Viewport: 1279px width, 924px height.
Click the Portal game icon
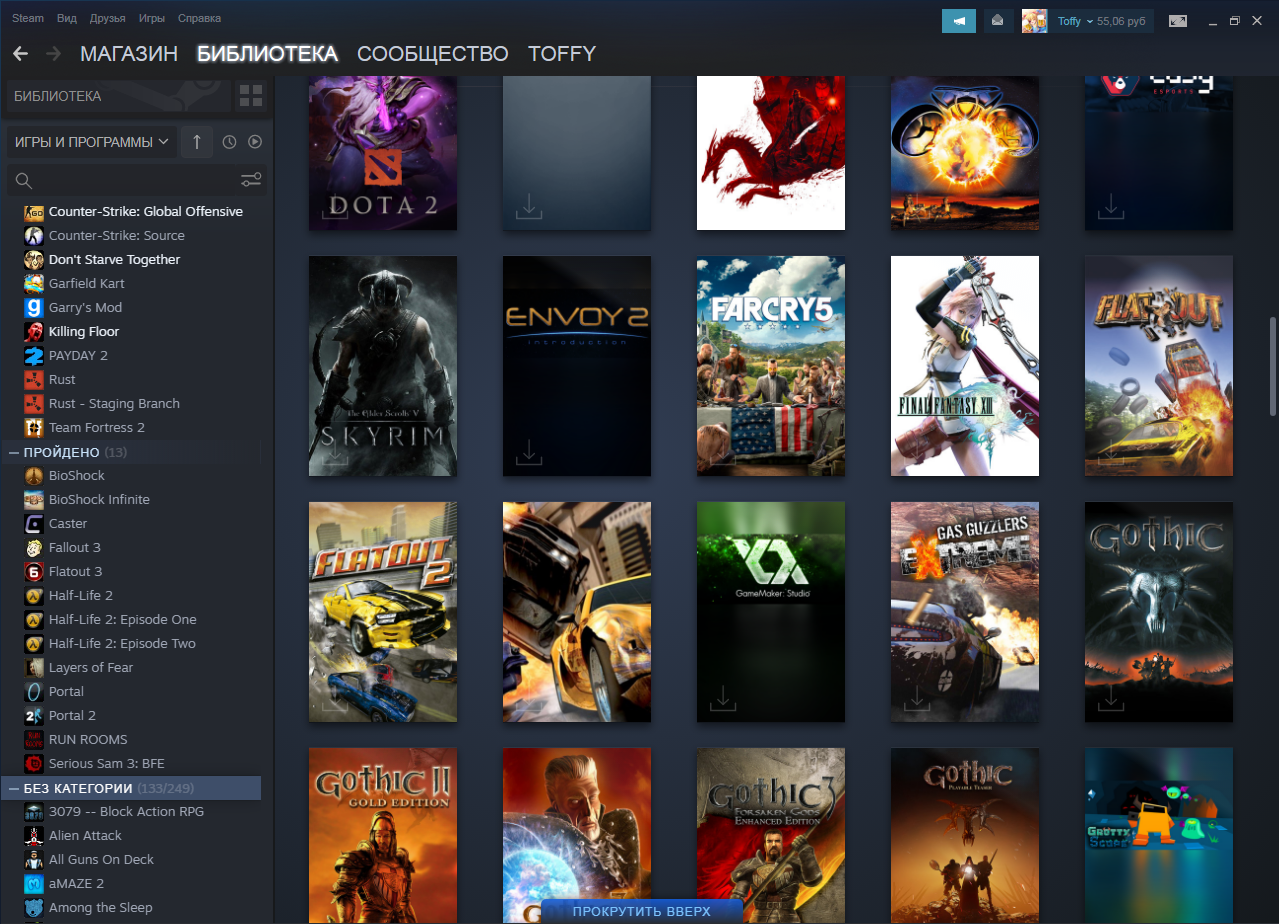click(x=34, y=692)
